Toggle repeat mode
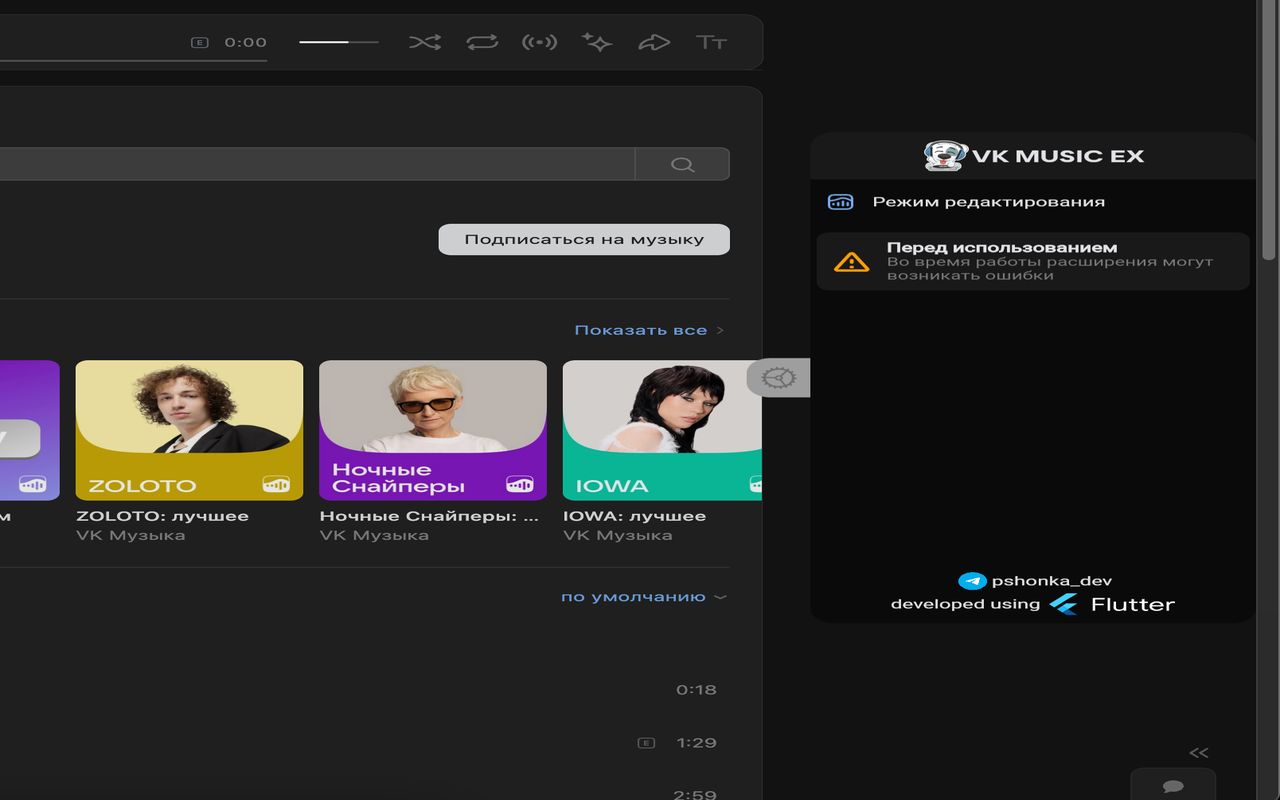1280x800 pixels. pyautogui.click(x=482, y=42)
